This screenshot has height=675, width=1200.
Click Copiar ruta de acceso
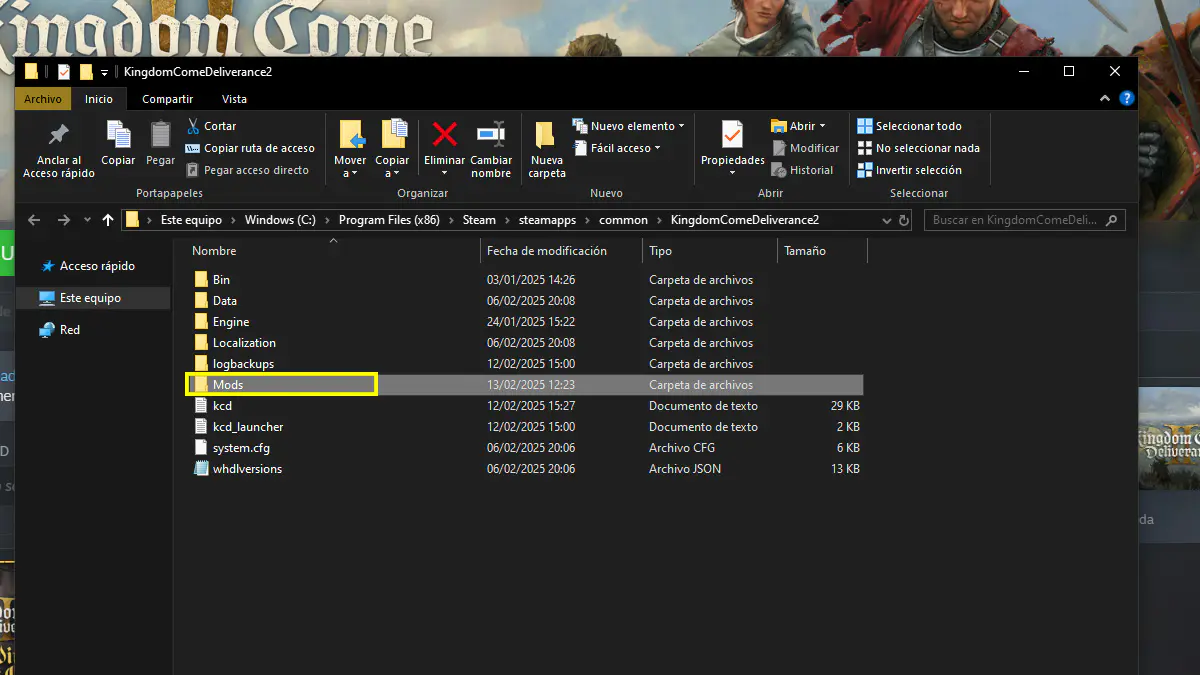point(250,148)
